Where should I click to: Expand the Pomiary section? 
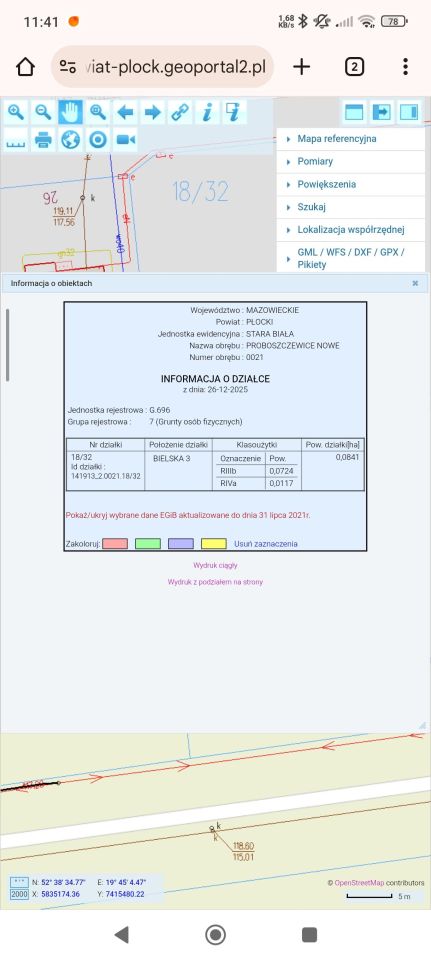point(351,162)
